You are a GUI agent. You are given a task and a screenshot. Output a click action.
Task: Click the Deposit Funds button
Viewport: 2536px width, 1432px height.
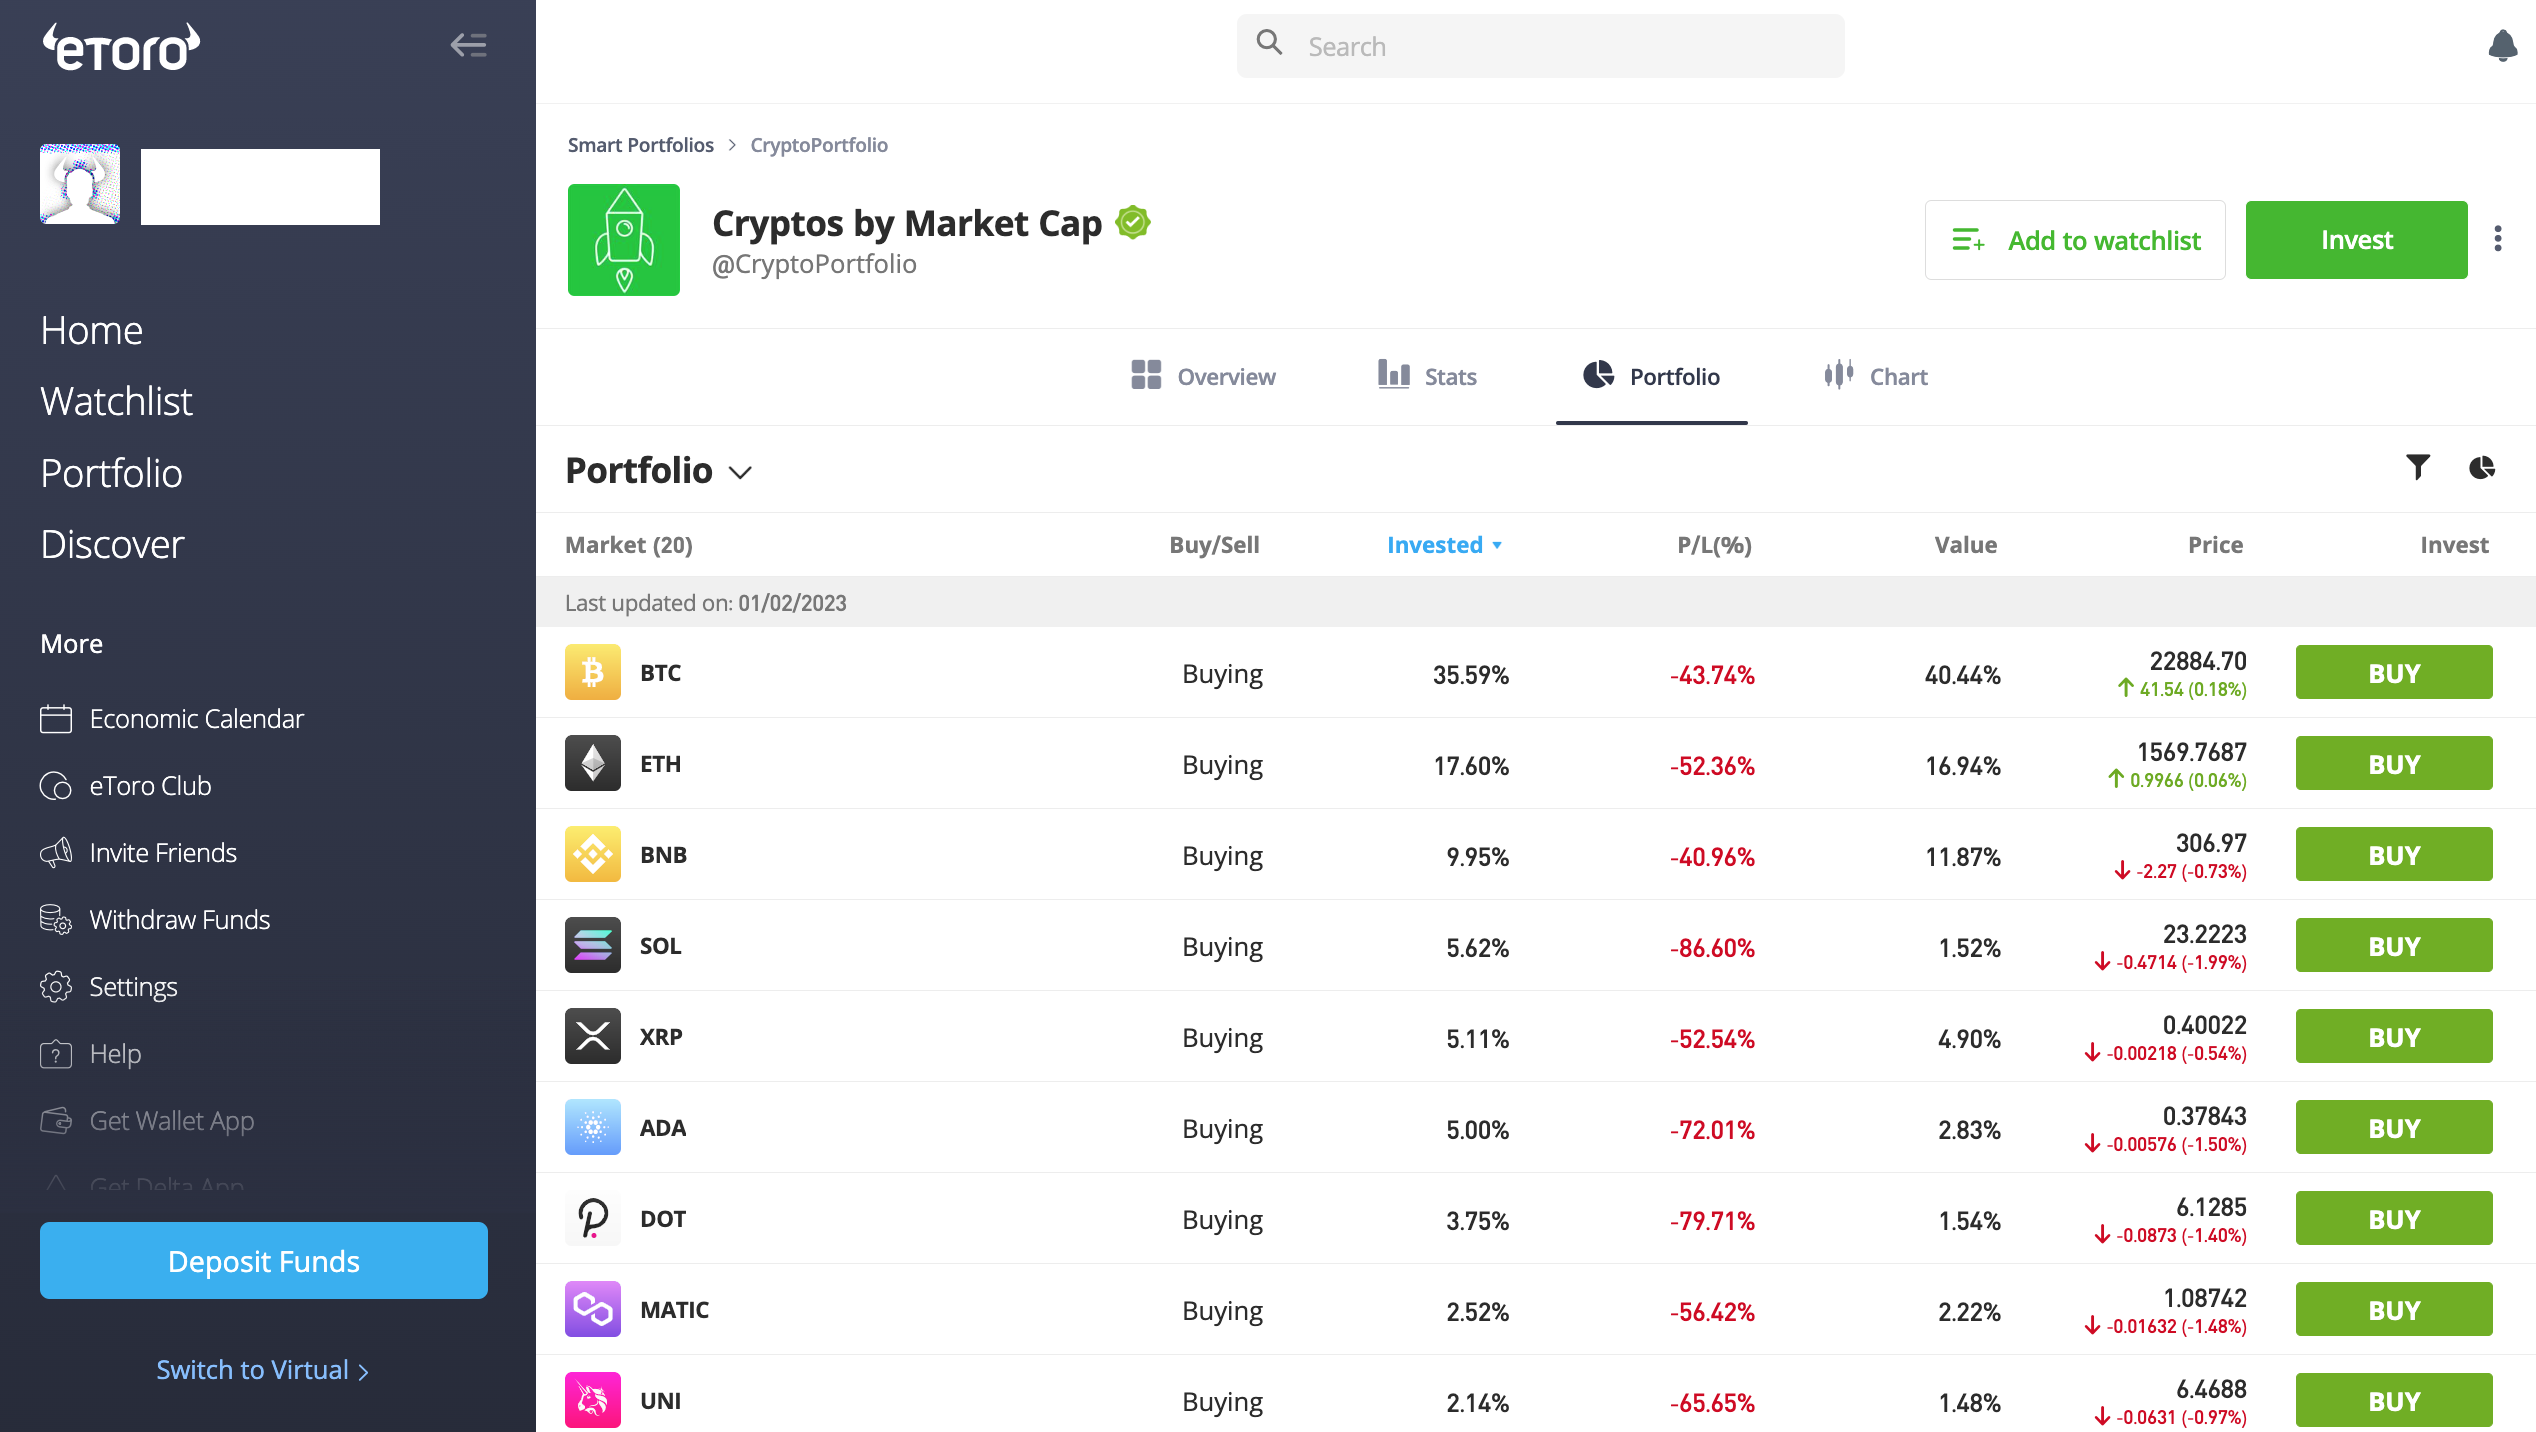tap(264, 1260)
